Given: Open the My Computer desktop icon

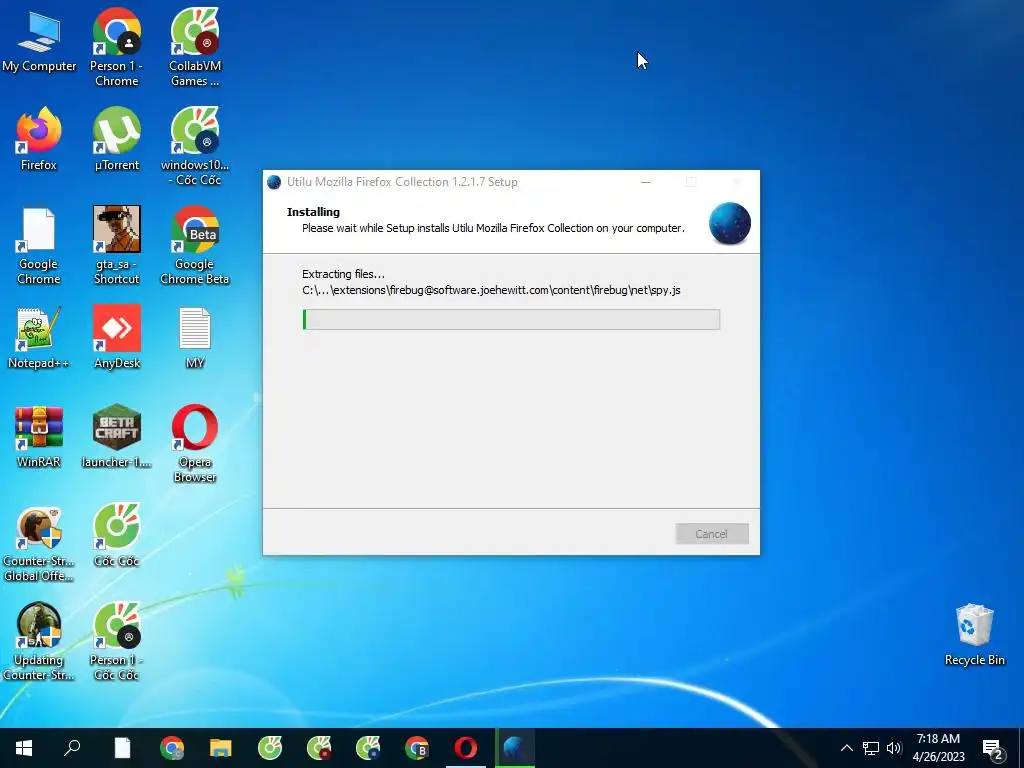Looking at the screenshot, I should click(x=39, y=40).
